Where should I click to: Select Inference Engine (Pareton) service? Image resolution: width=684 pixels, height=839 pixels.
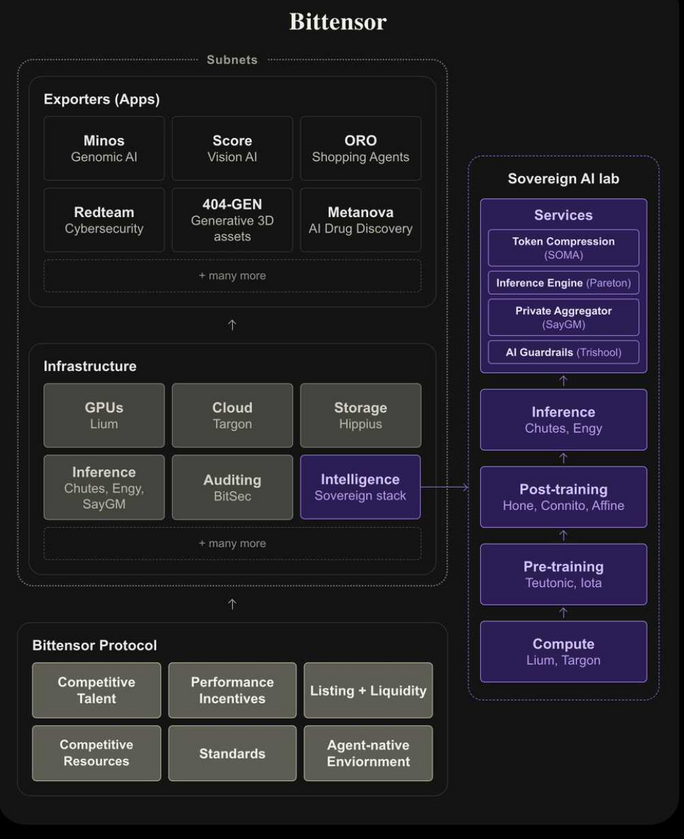(x=564, y=283)
